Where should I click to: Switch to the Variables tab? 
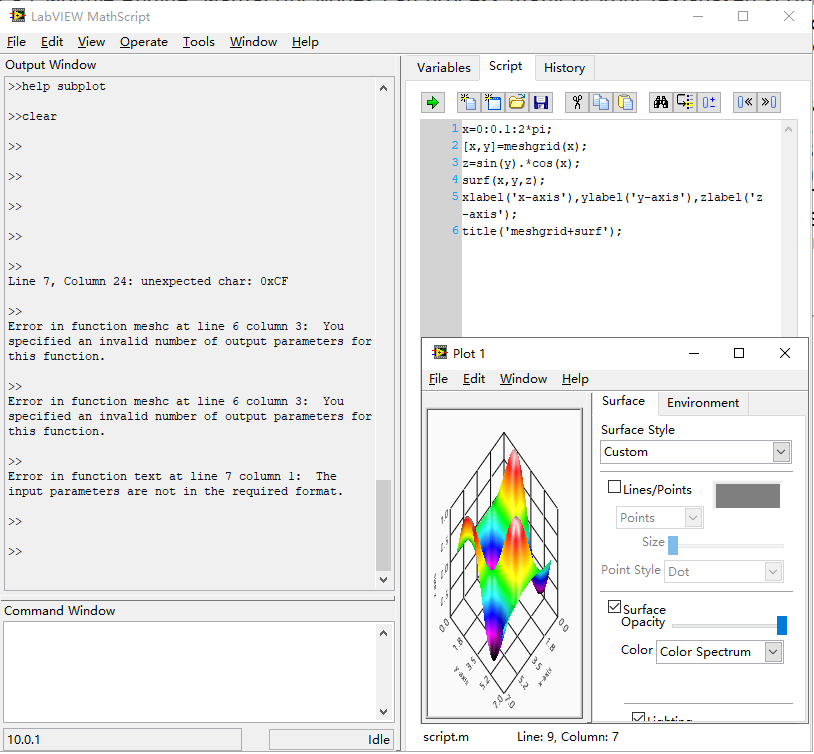pos(444,68)
